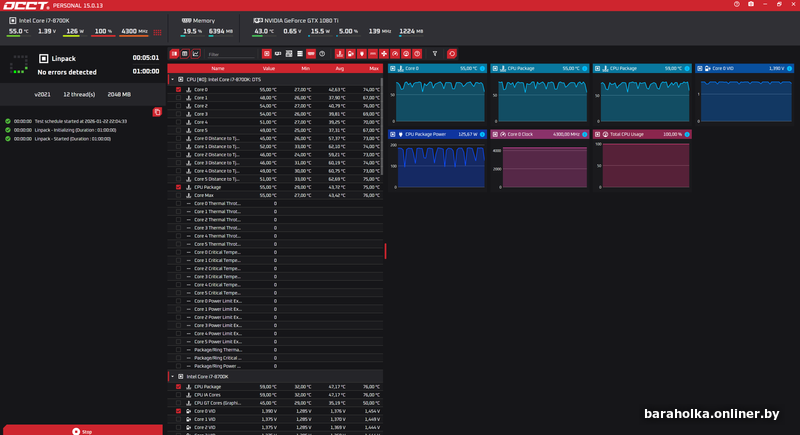Stop the running Linpack test
This screenshot has width=800, height=435.
pos(82,431)
